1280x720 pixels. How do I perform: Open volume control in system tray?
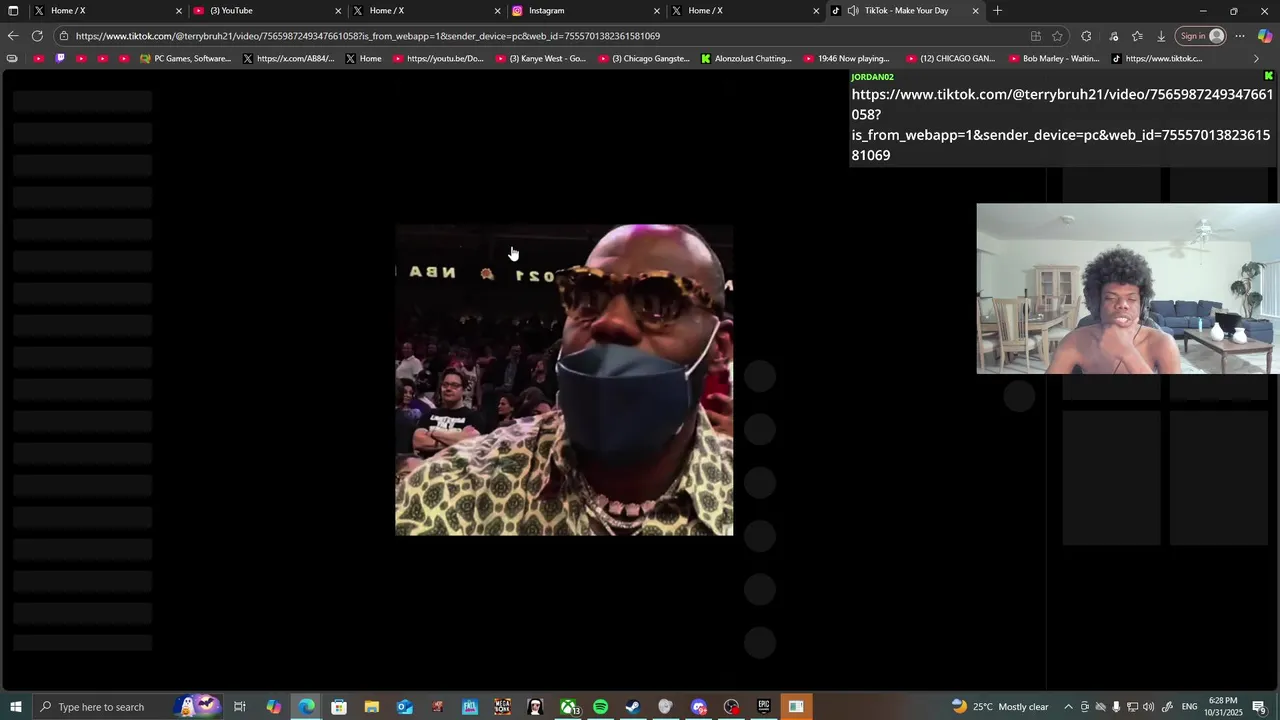(x=1148, y=707)
